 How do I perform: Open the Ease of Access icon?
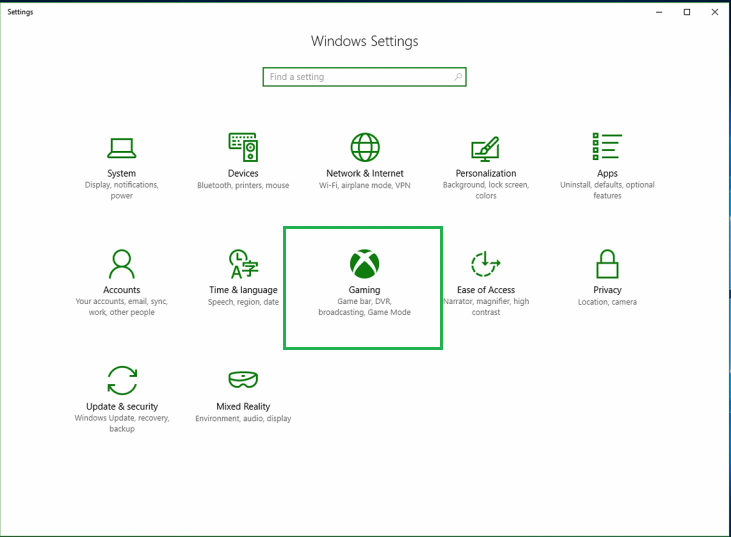click(x=485, y=263)
